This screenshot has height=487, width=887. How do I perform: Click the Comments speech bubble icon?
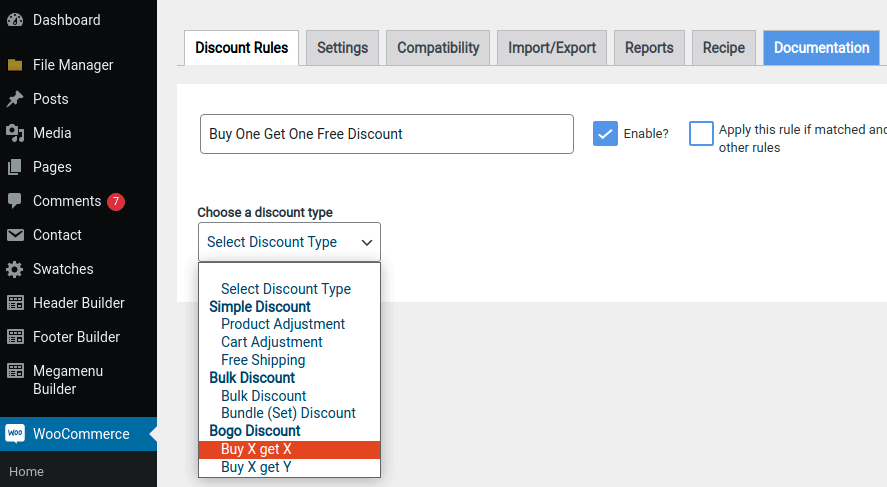15,201
